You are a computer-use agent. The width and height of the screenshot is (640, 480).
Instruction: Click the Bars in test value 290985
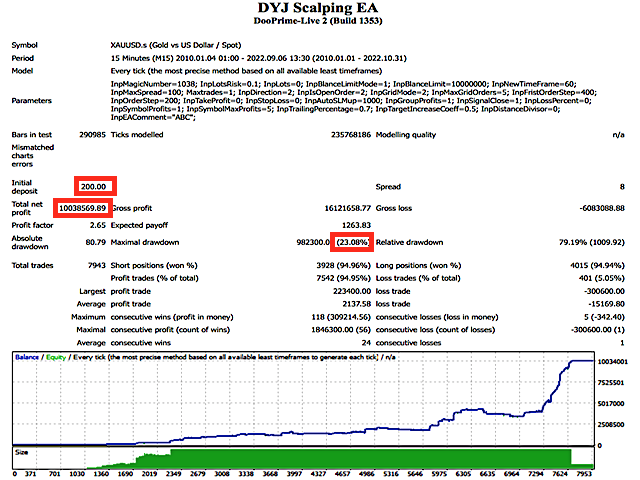coord(92,135)
